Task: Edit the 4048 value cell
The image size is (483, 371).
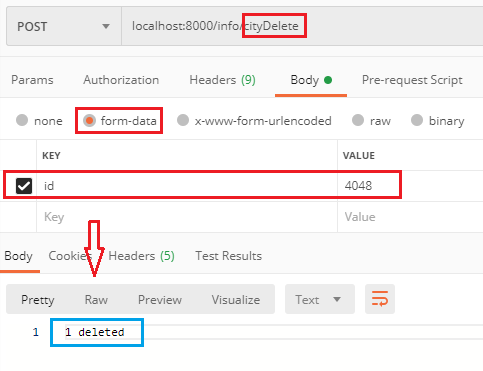Action: 410,186
